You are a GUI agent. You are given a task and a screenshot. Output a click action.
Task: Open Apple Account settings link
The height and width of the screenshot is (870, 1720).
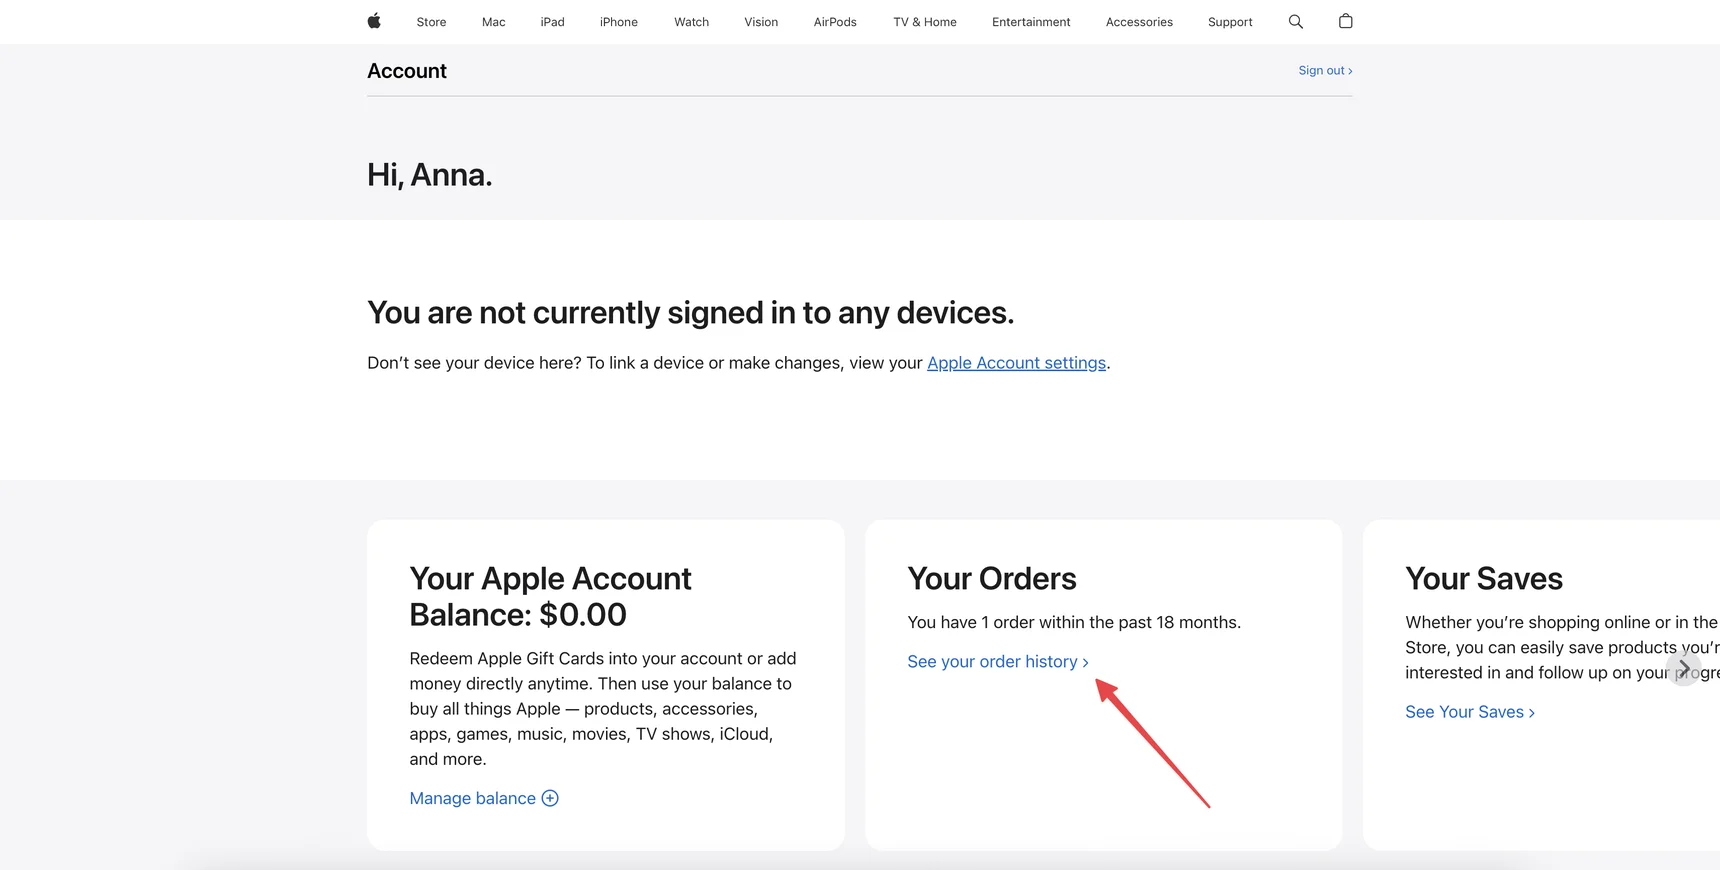click(x=1016, y=363)
